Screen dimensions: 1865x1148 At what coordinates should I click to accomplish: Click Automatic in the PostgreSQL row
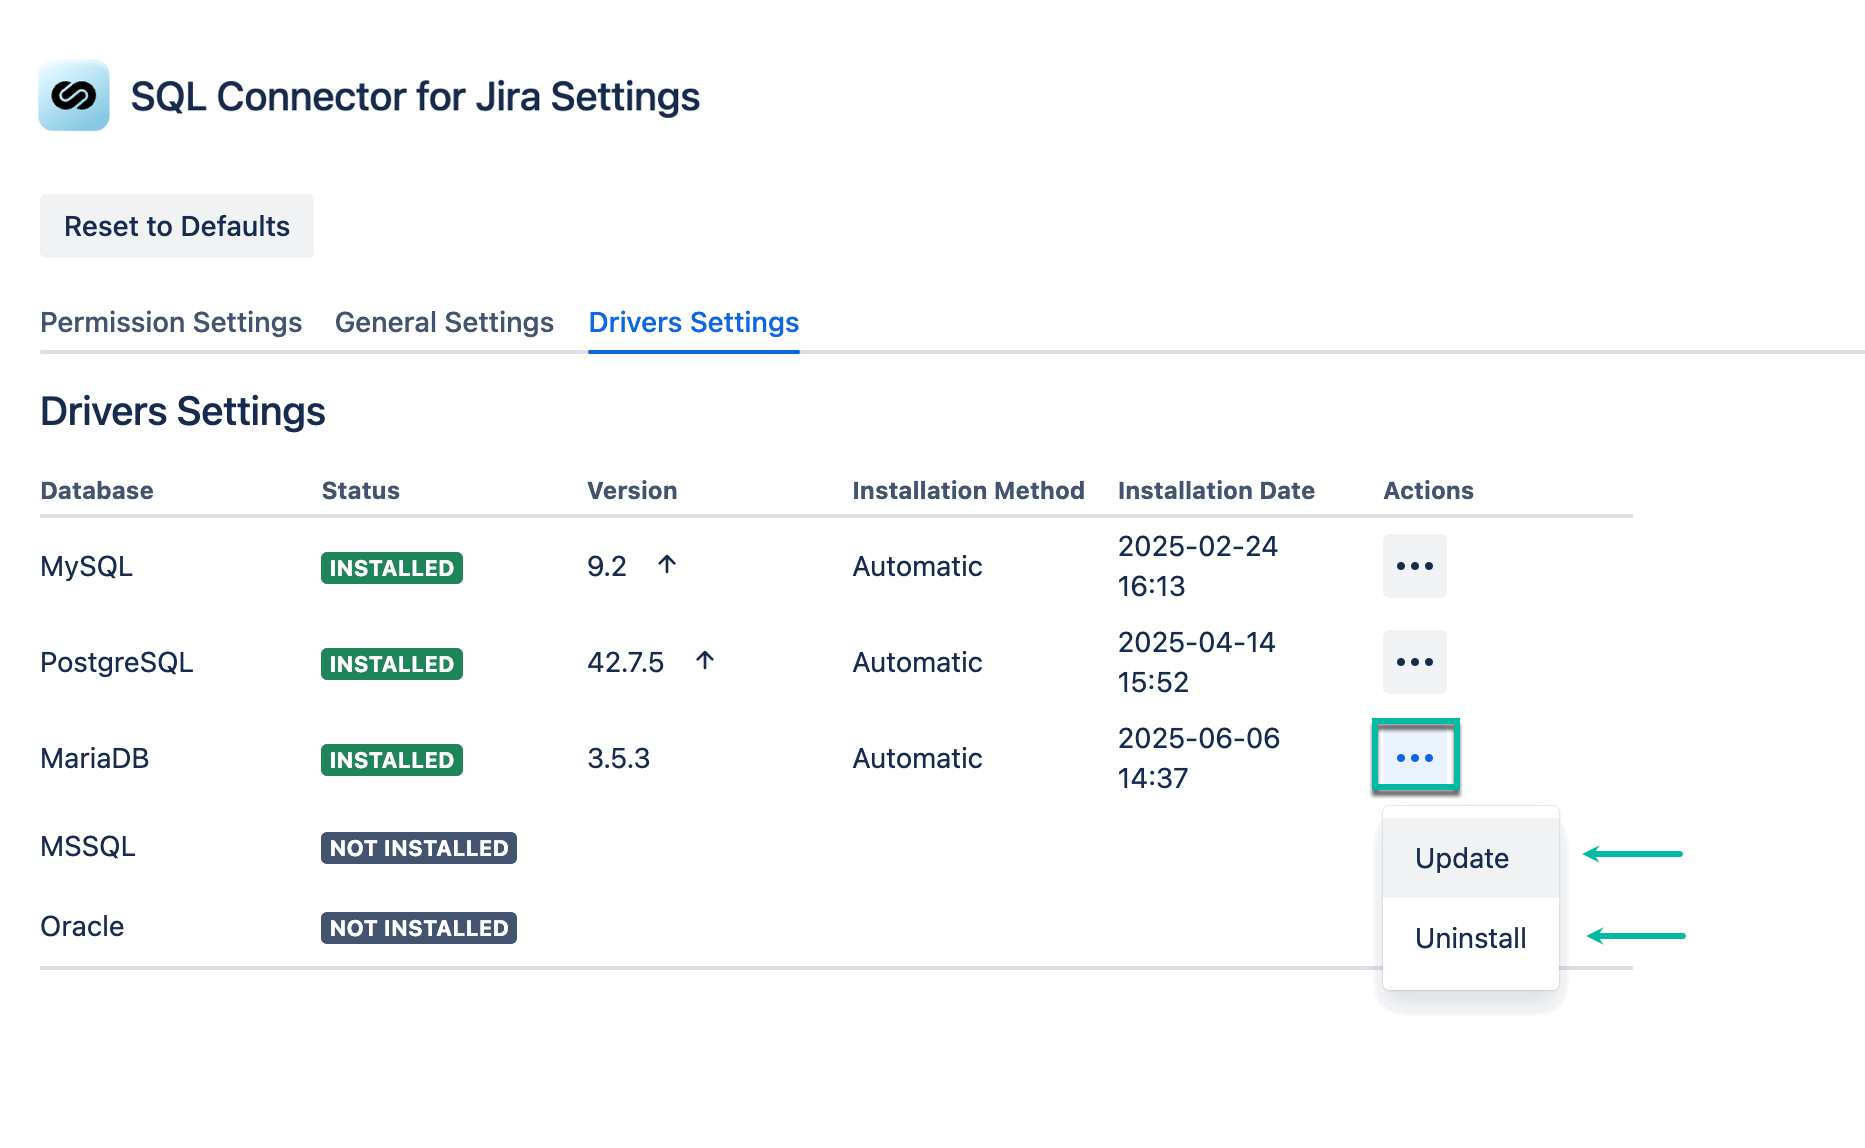tap(917, 662)
